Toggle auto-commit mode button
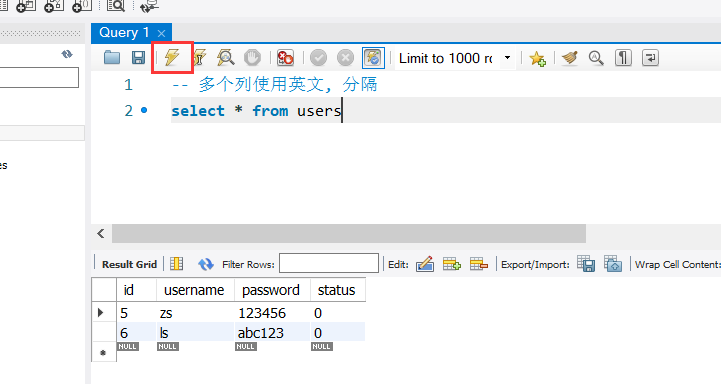This screenshot has width=721, height=384. [x=373, y=58]
